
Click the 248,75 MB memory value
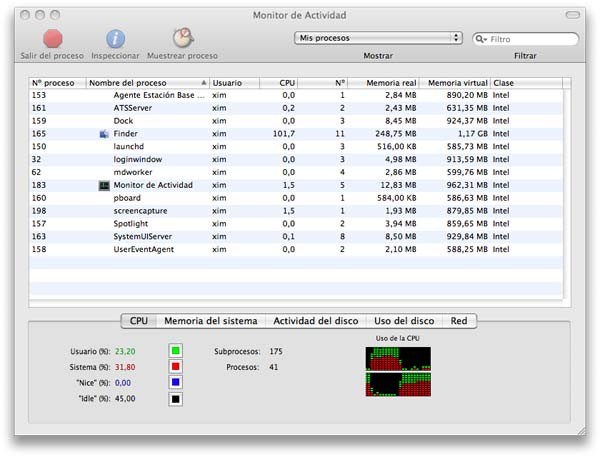tap(396, 134)
